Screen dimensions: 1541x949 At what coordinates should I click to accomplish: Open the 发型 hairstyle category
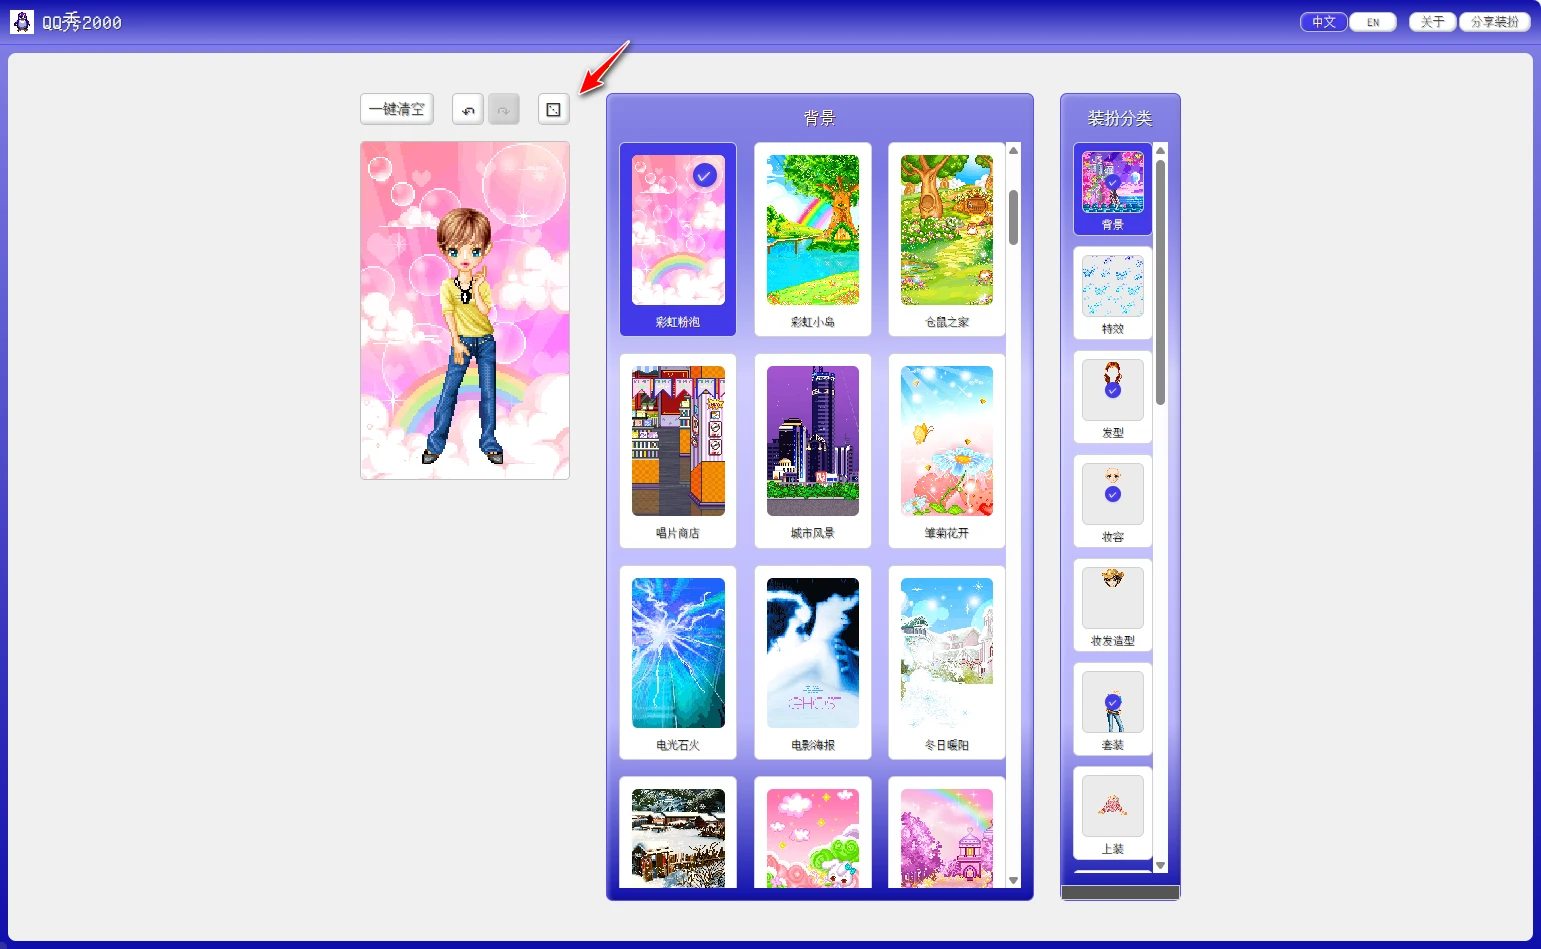(1112, 397)
